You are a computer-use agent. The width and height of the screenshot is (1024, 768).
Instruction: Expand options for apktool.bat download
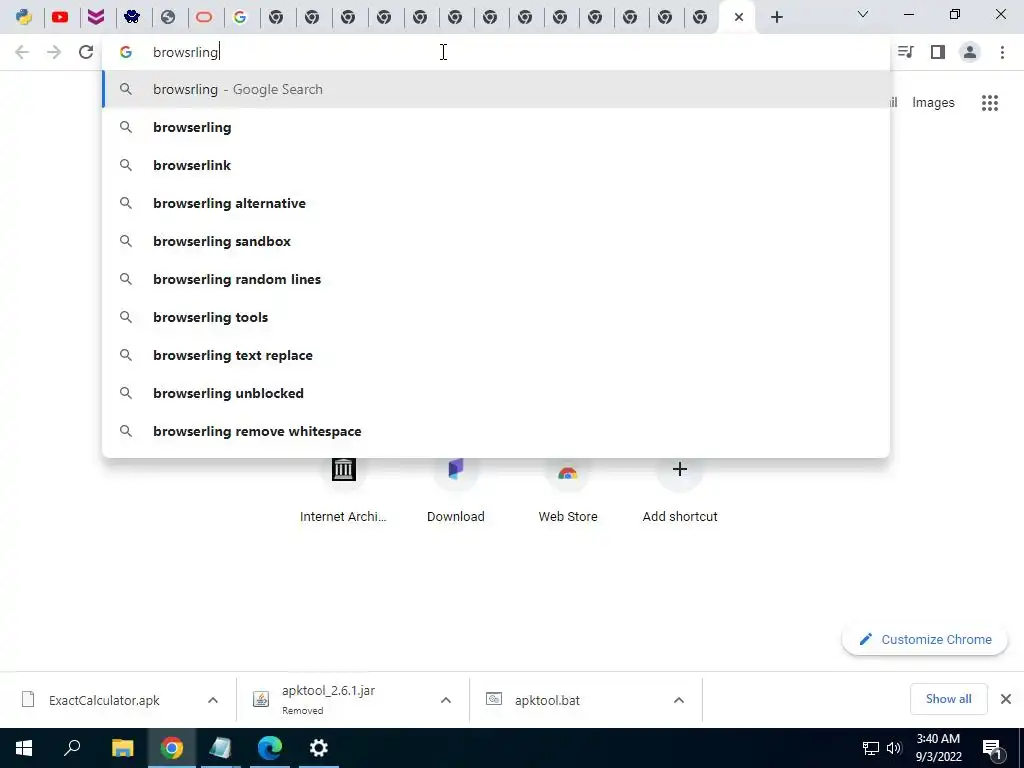679,700
